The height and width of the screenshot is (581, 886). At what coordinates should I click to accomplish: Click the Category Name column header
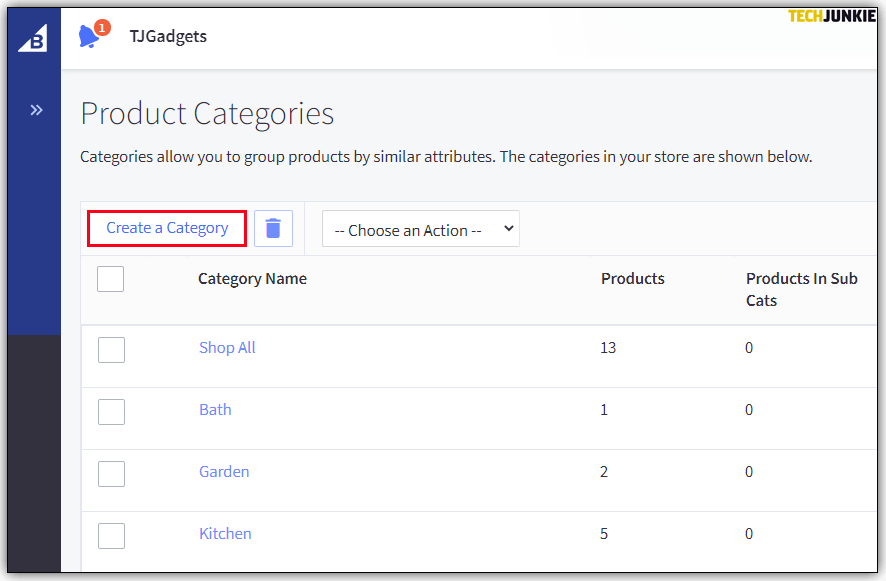[x=252, y=279]
